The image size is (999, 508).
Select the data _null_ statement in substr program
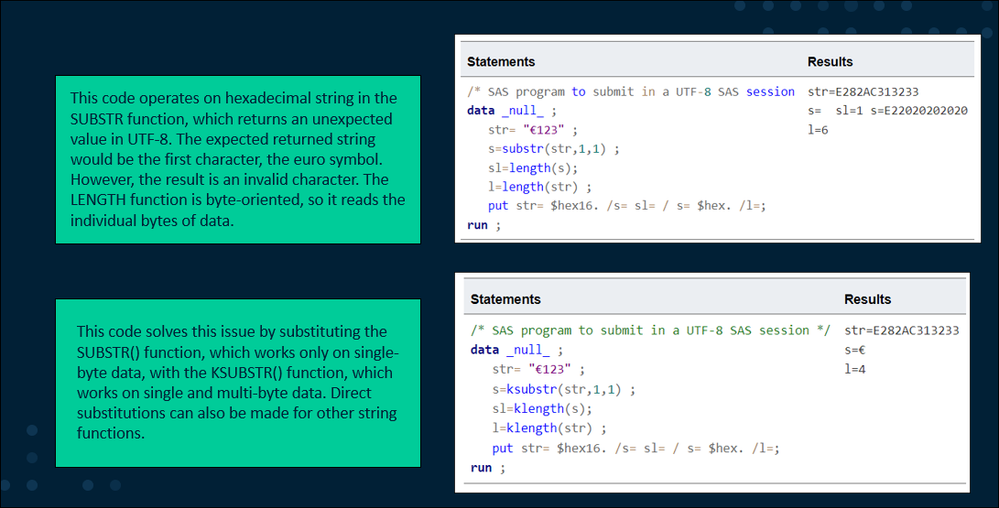[511, 111]
